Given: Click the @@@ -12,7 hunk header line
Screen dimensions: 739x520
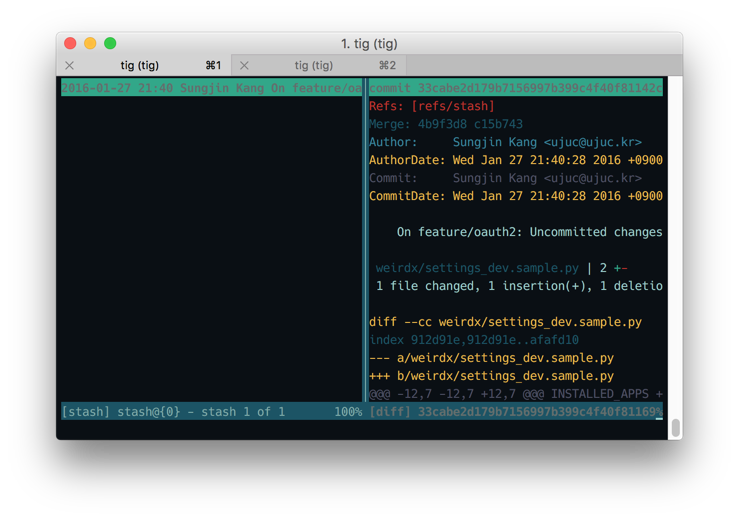Looking at the screenshot, I should [x=516, y=394].
